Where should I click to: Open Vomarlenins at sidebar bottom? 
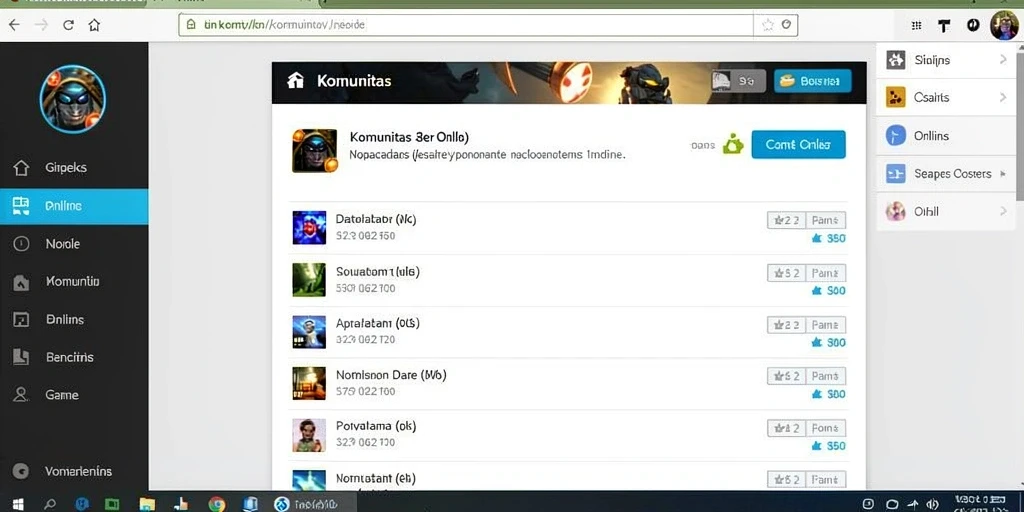74,471
